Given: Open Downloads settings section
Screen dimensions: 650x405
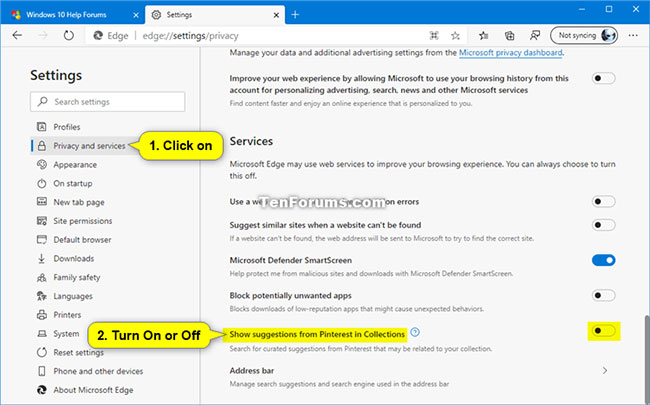Looking at the screenshot, I should coord(74,259).
